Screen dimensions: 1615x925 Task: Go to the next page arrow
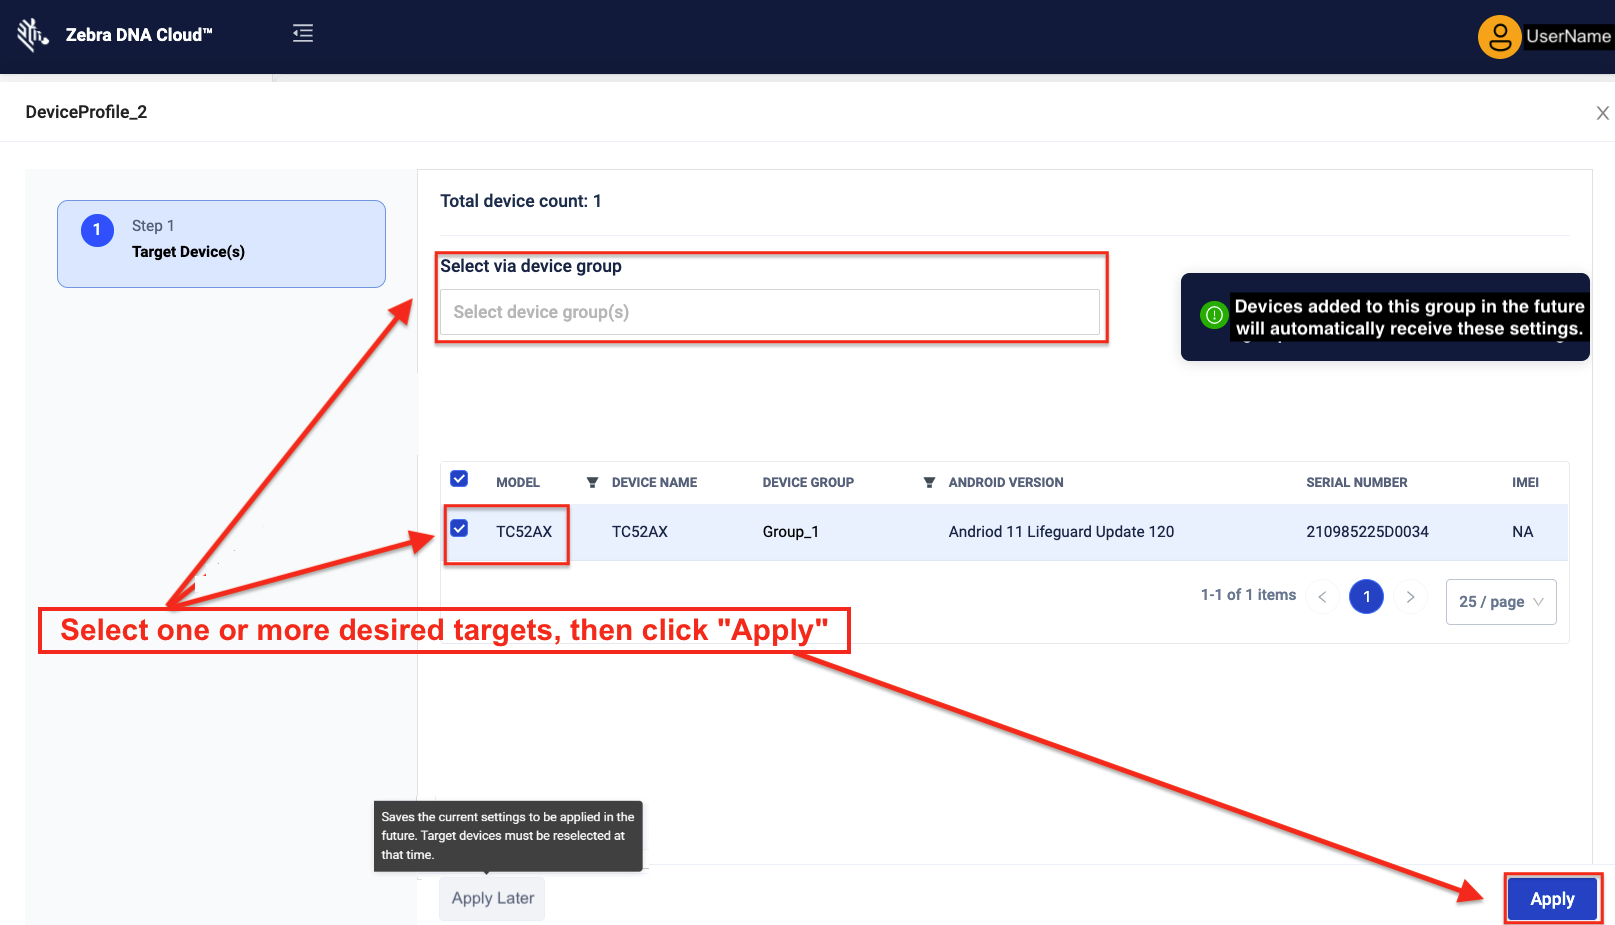click(x=1410, y=597)
